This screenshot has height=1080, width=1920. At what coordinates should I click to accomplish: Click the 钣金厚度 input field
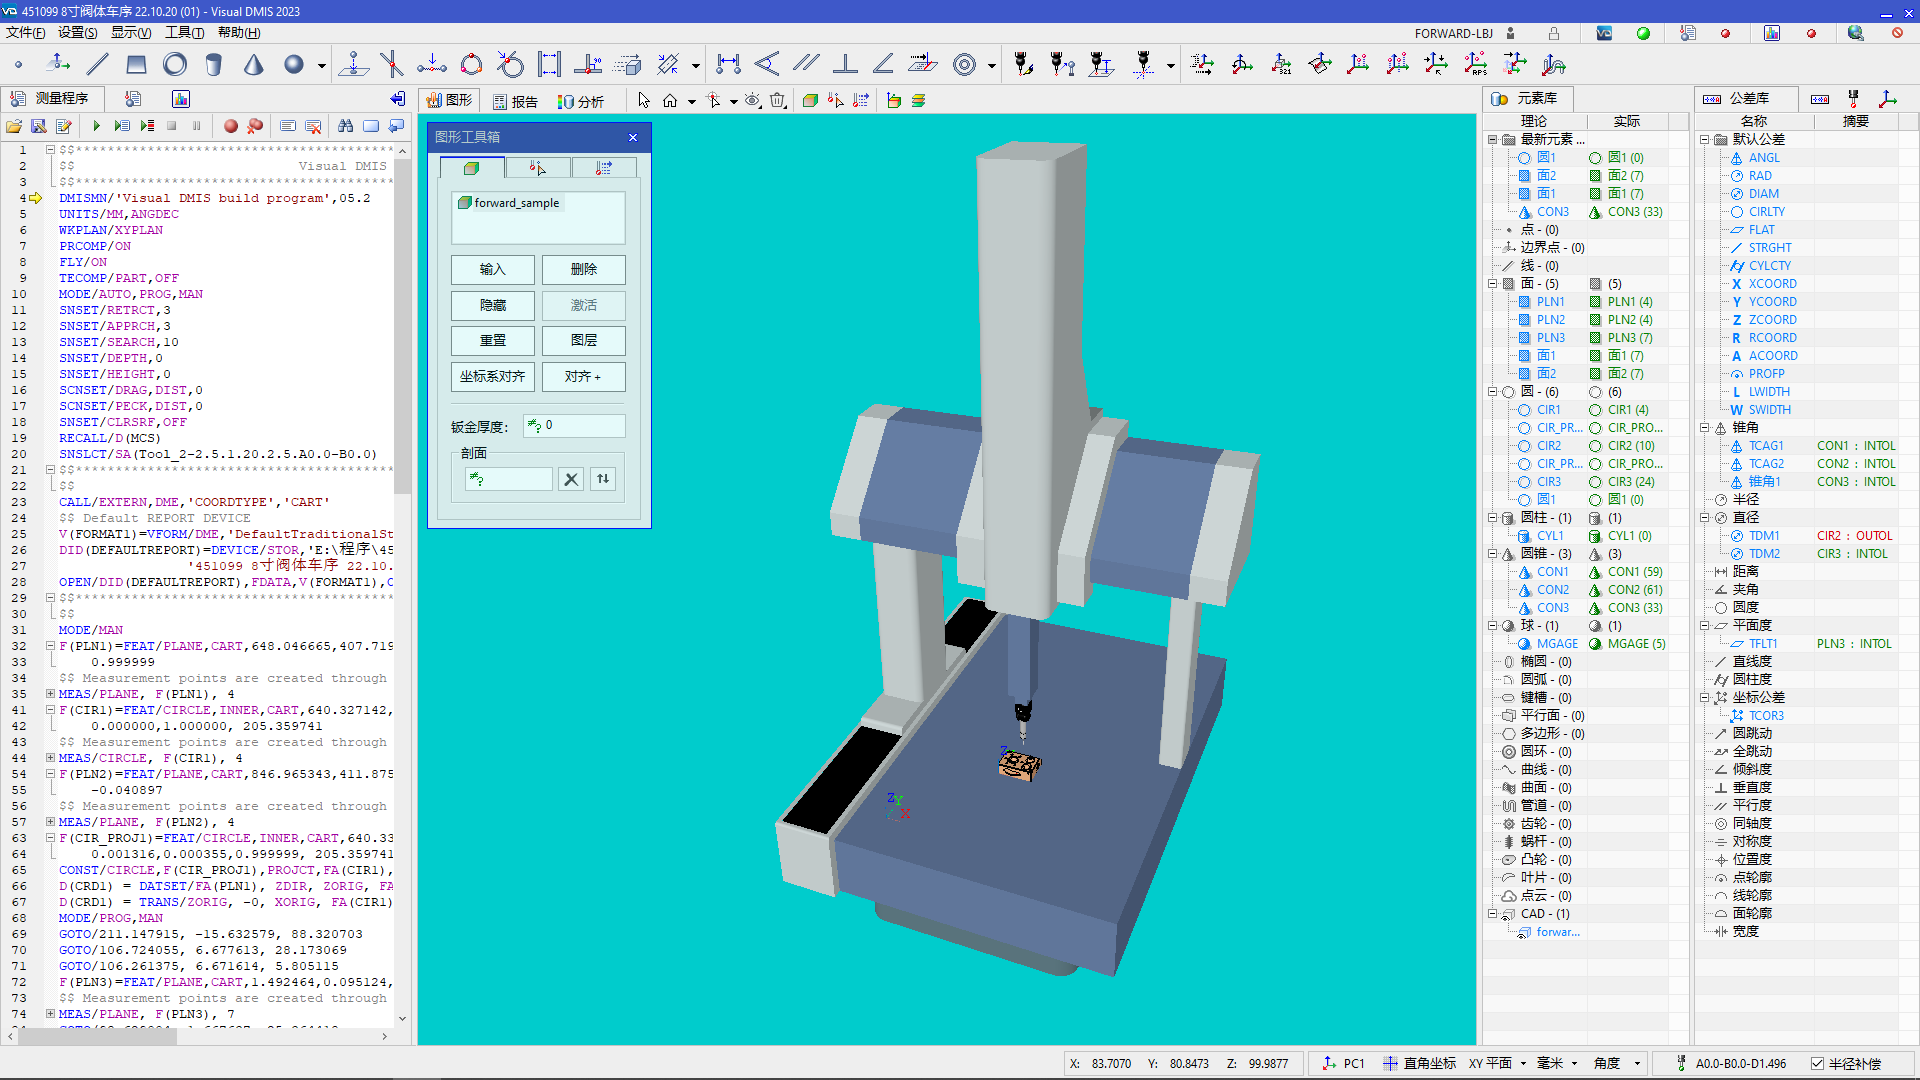pyautogui.click(x=574, y=426)
